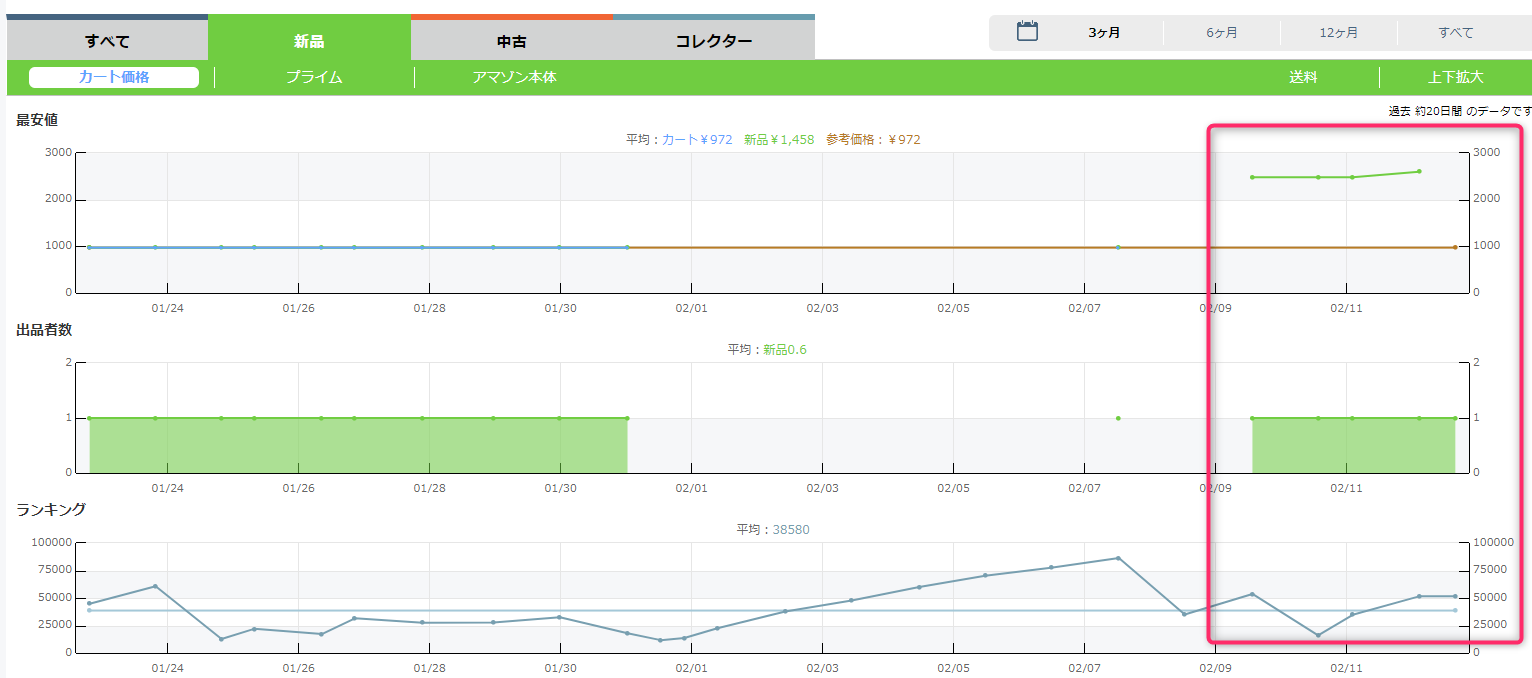The height and width of the screenshot is (678, 1532).
Task: Click the highest peak point in ランキング chart
Action: coord(1117,558)
